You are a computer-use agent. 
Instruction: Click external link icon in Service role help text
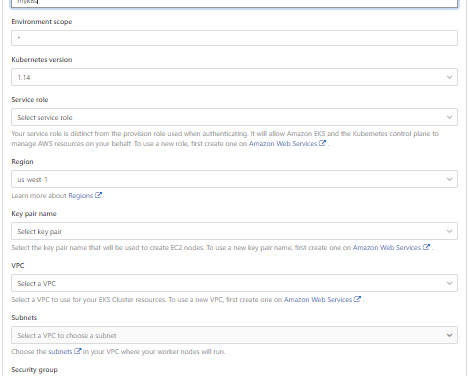322,143
